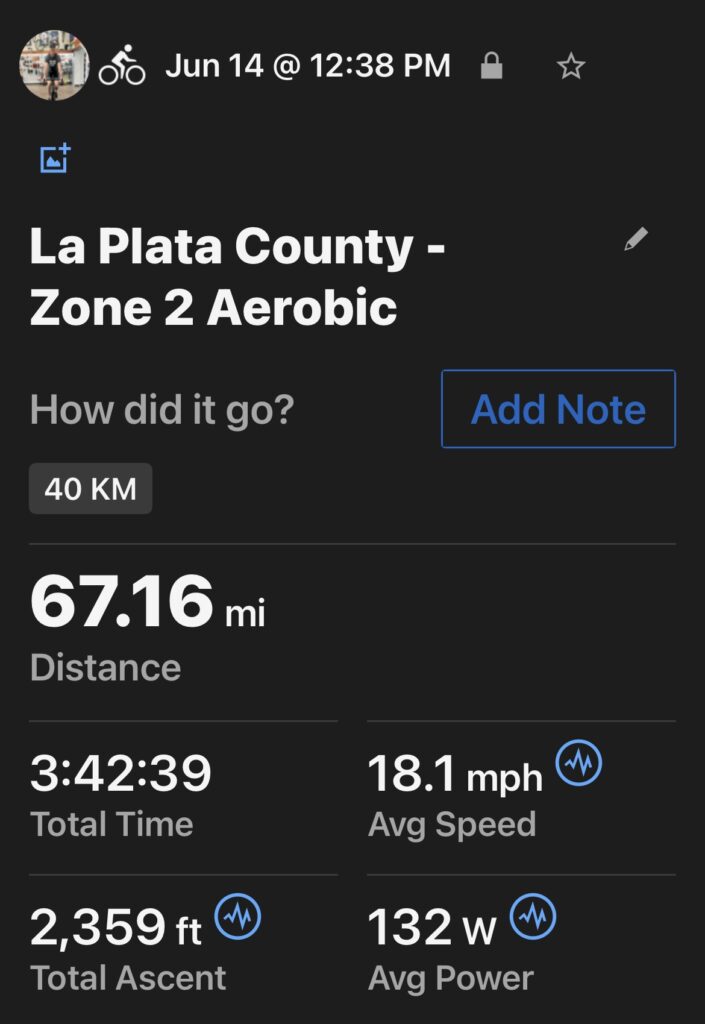Tap the 18.1 mph avg speed value
Image resolution: width=705 pixels, height=1024 pixels.
point(455,774)
